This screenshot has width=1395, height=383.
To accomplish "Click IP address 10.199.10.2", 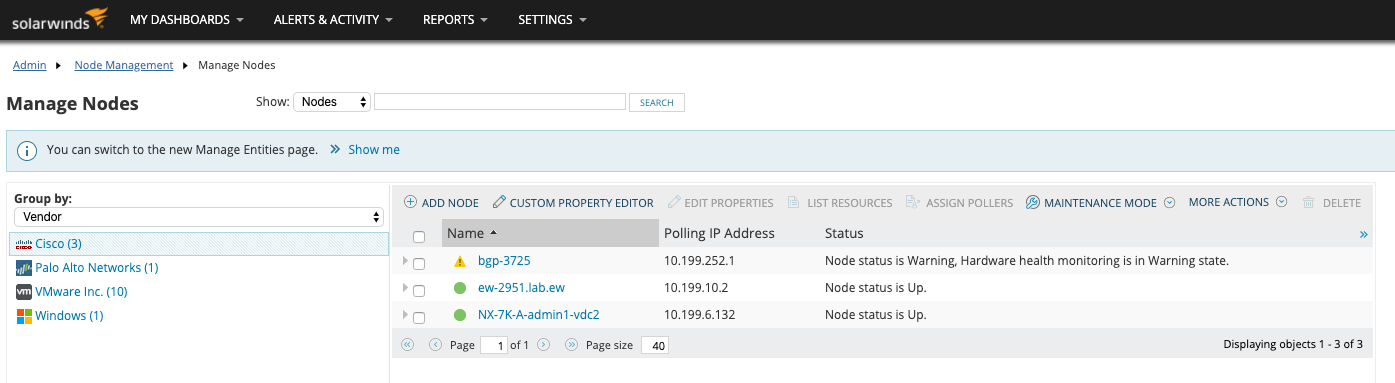I will [x=696, y=288].
